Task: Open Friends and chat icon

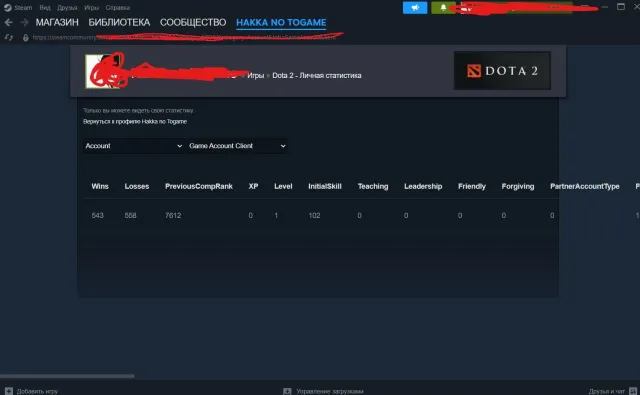Action: pyautogui.click(x=633, y=391)
